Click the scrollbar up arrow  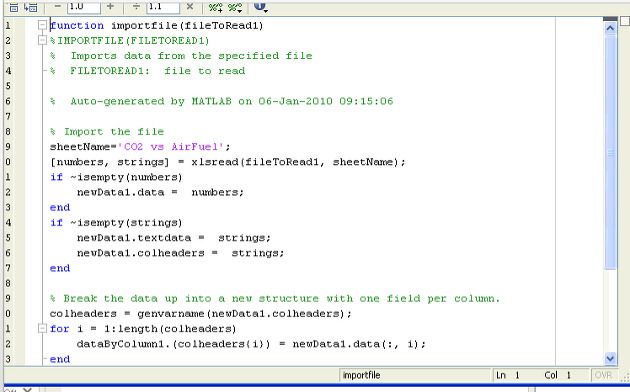click(610, 28)
